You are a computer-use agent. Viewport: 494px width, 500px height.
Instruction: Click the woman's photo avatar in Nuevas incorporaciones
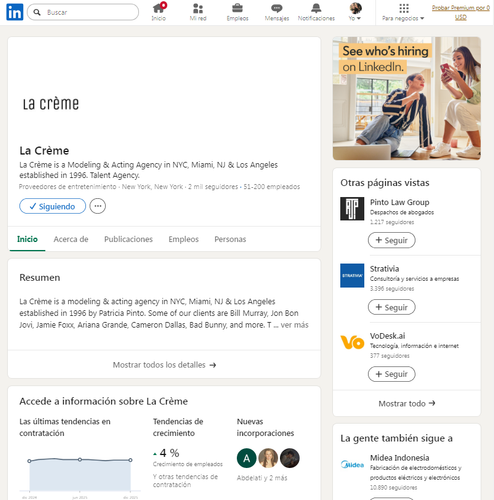(x=268, y=458)
